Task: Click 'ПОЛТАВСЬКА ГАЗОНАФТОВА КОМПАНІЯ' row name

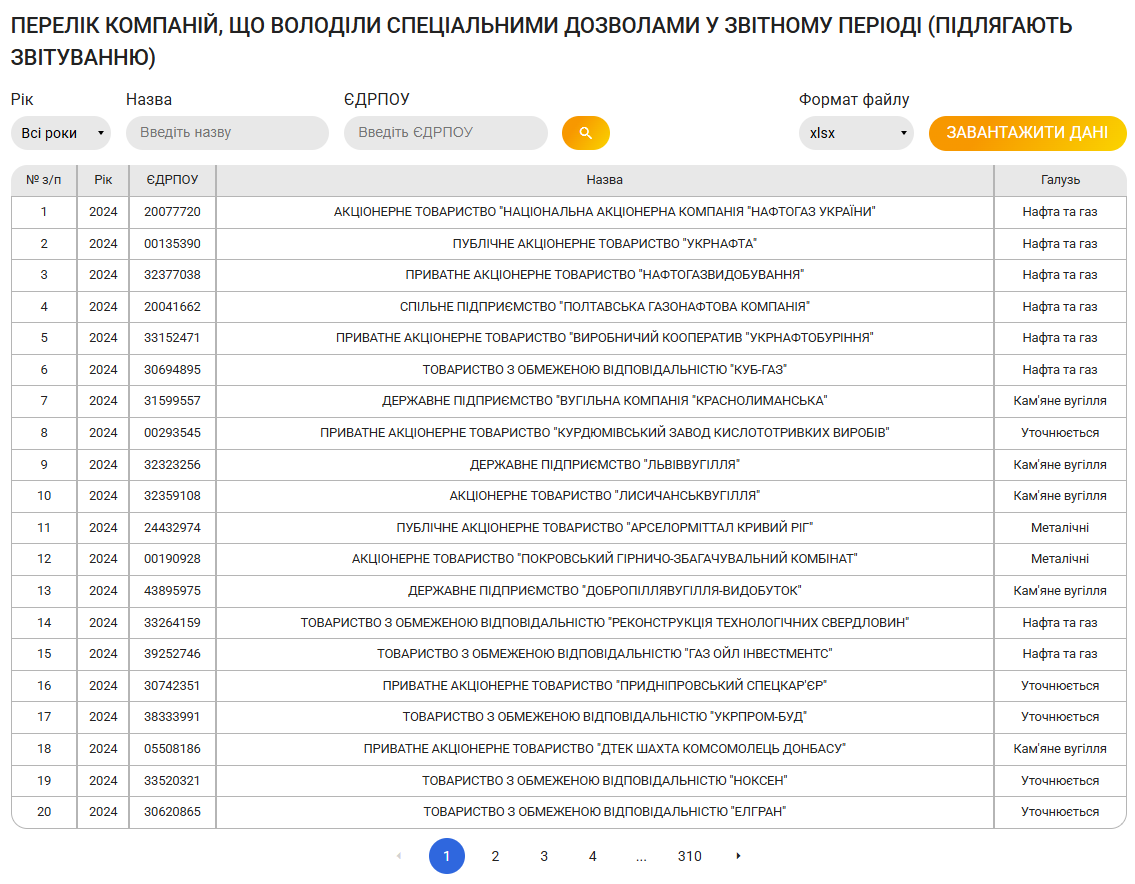Action: tap(604, 307)
